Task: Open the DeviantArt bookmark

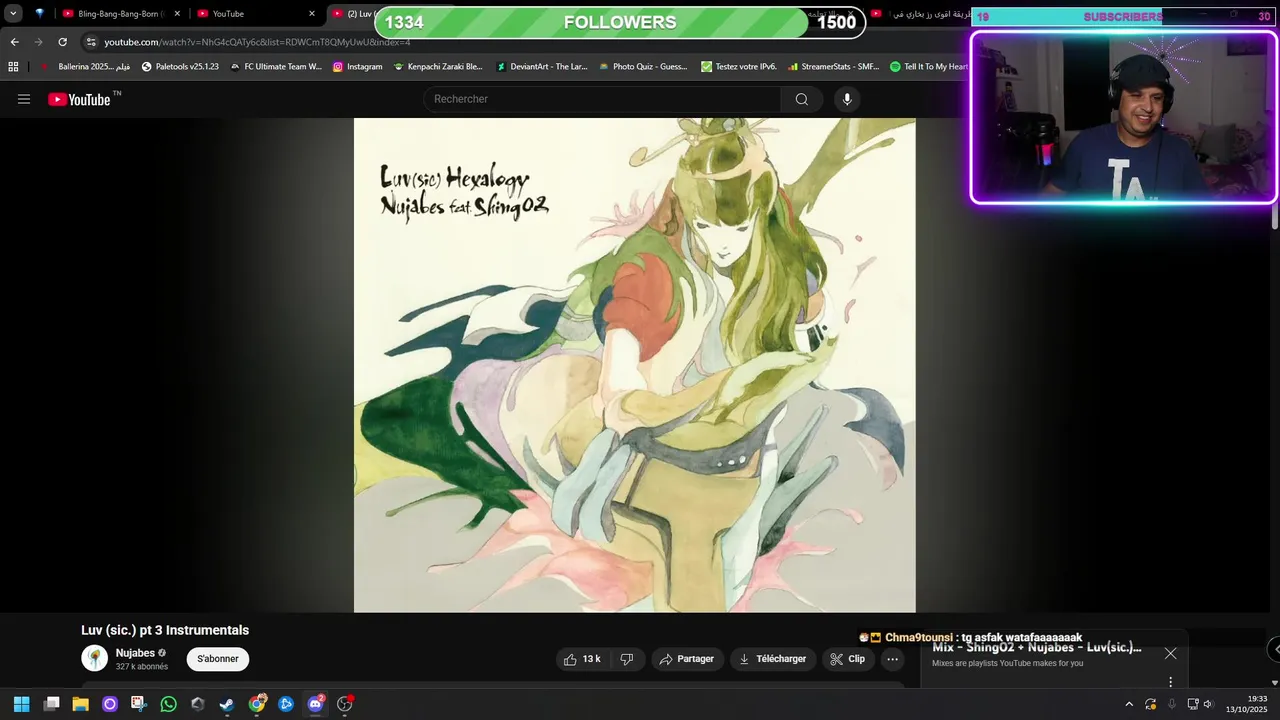Action: point(542,67)
